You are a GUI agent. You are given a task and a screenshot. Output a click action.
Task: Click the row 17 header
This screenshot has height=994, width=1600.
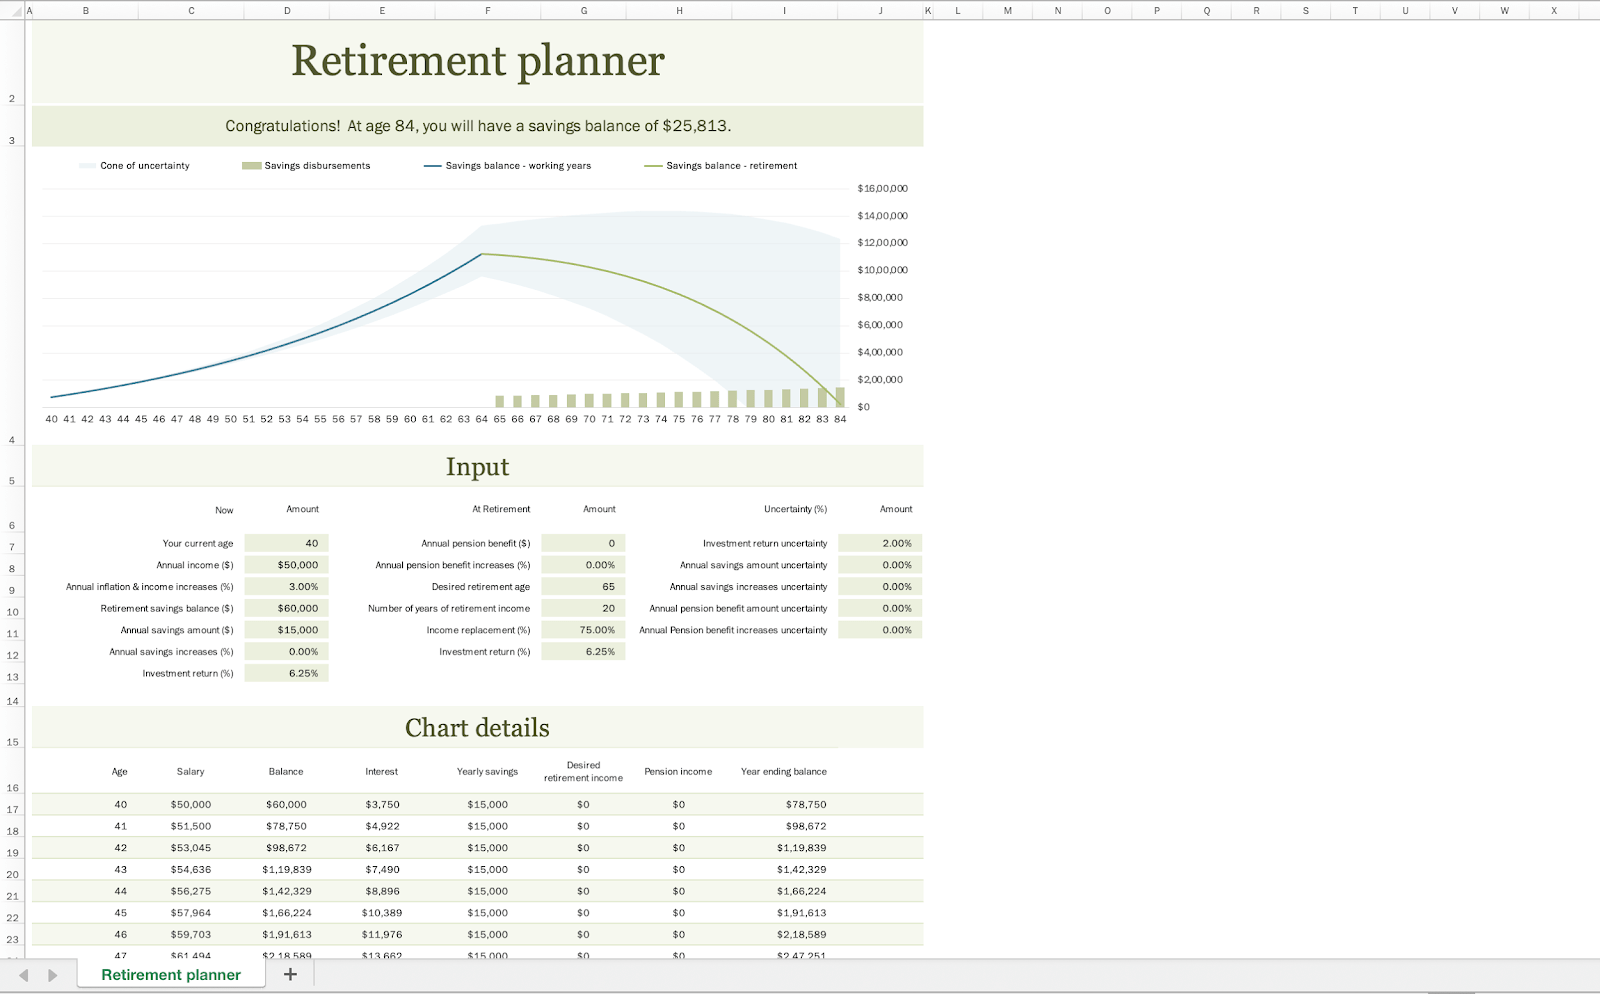(13, 810)
